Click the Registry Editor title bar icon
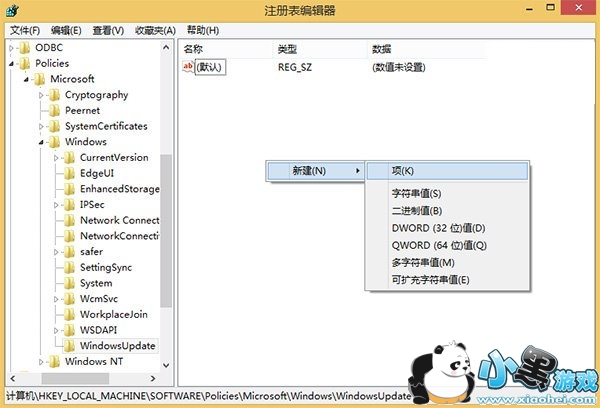 click(x=12, y=10)
